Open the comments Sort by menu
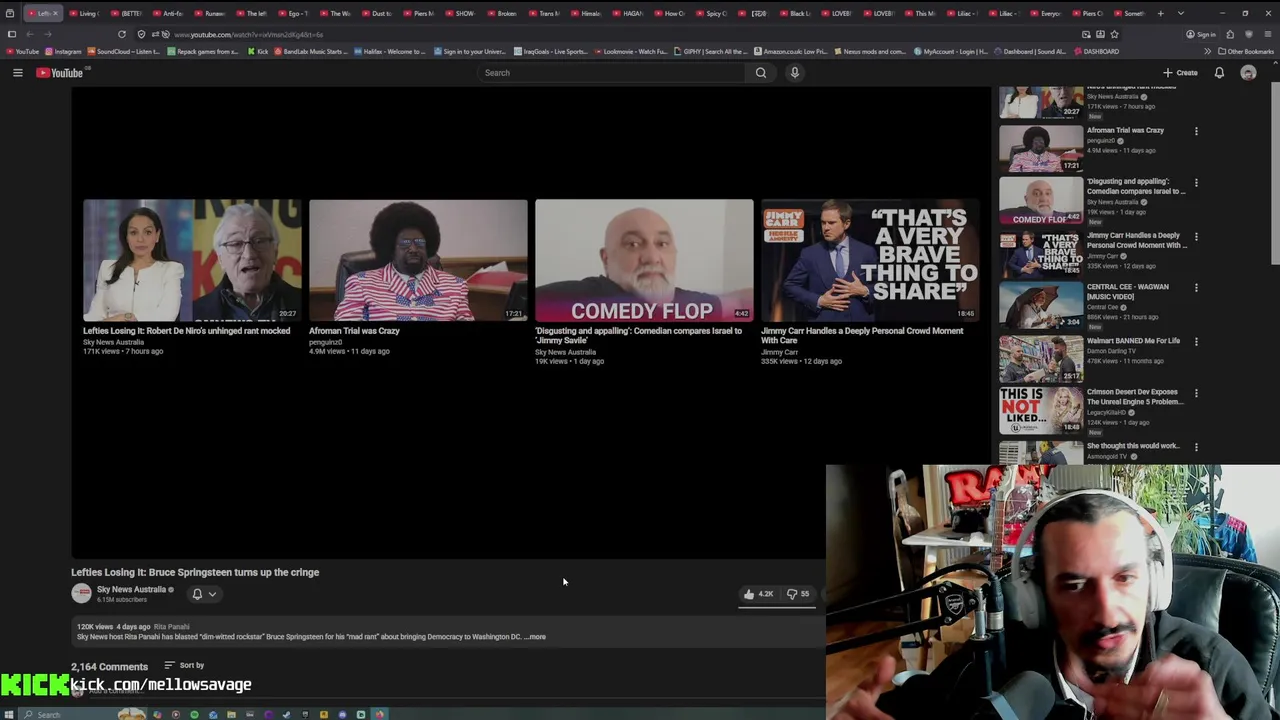Screen dimensions: 1280x720 point(185,665)
